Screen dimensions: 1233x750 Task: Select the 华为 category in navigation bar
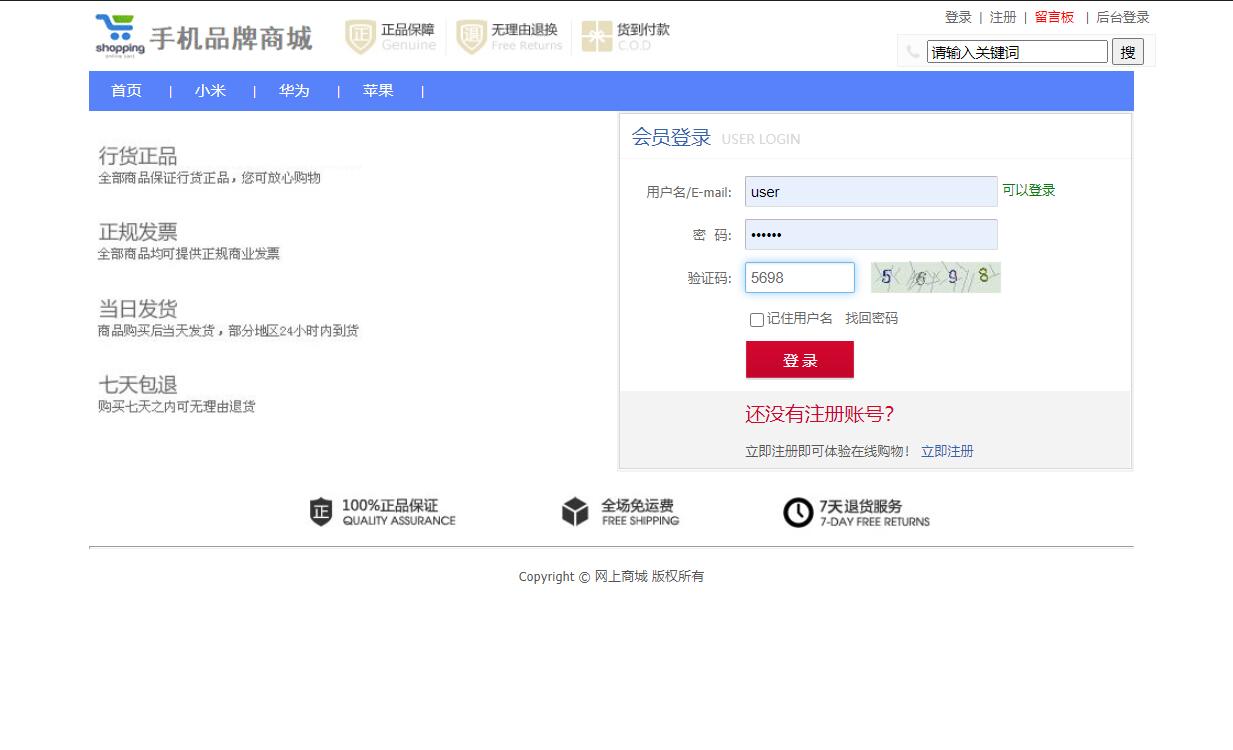(x=294, y=90)
